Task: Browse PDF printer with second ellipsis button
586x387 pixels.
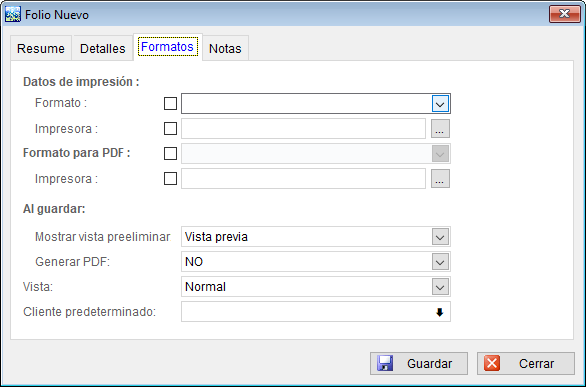Action: point(440,179)
